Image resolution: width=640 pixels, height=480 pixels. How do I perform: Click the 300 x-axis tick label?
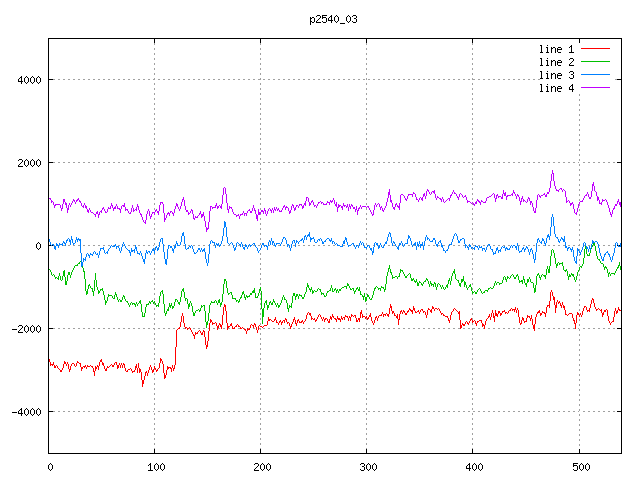point(367,466)
